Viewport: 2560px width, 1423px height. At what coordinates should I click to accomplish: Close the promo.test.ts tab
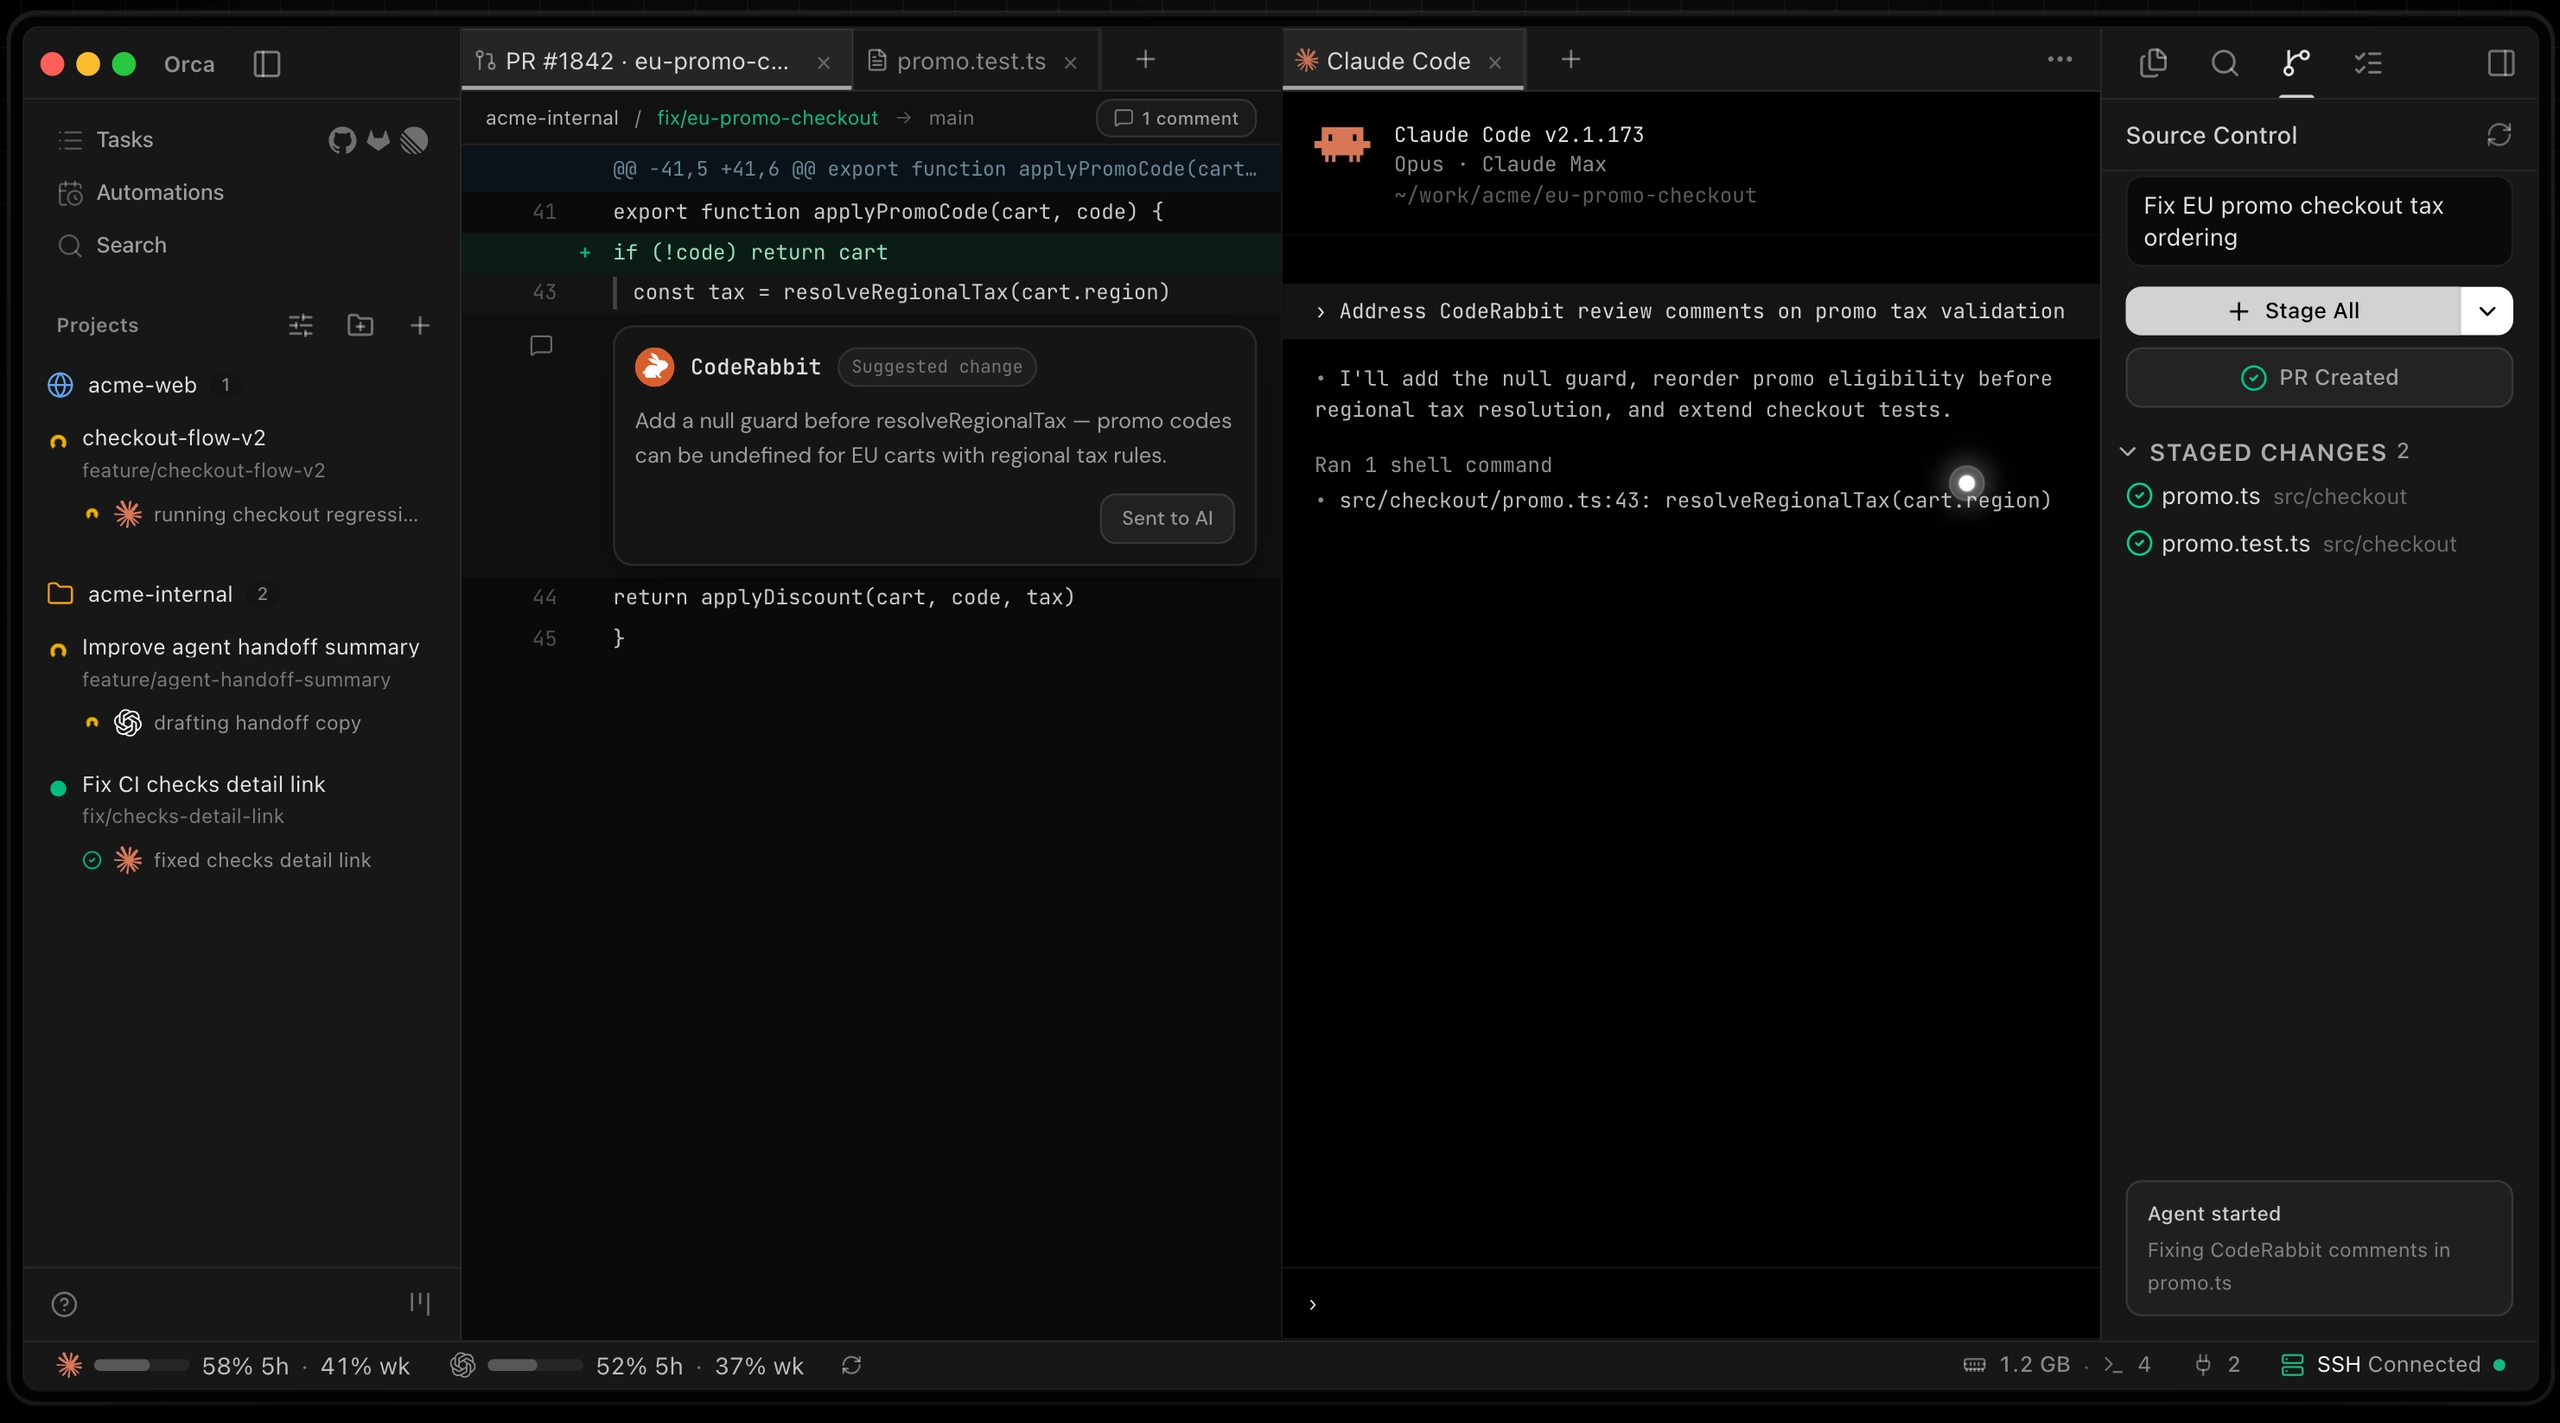coord(1071,62)
